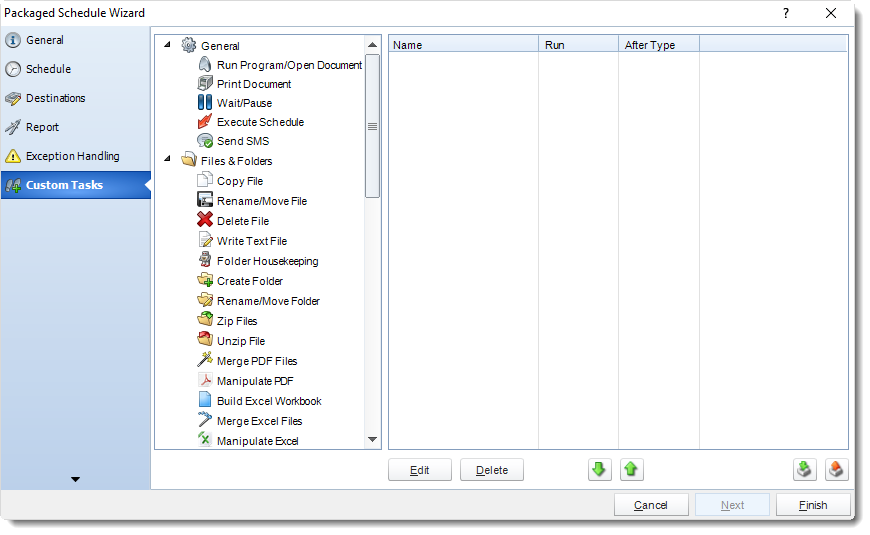Move task up with green up arrow

[x=631, y=470]
